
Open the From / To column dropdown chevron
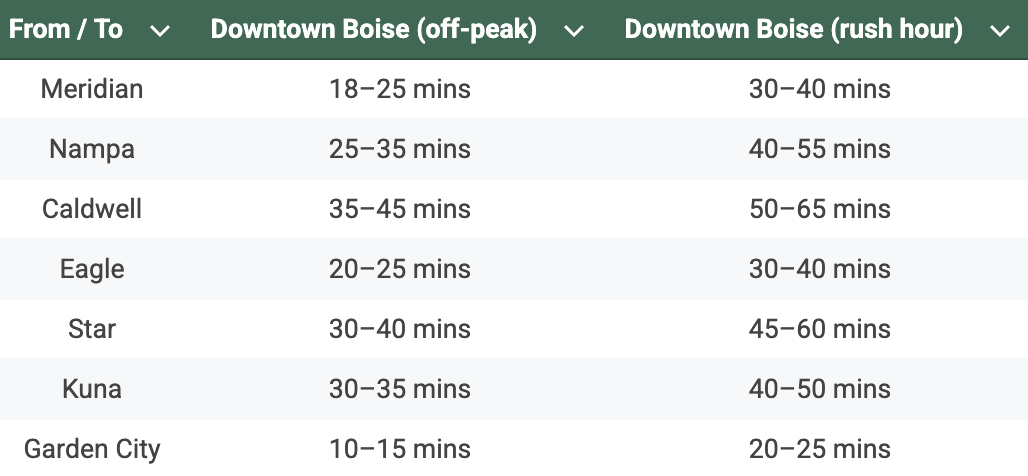click(160, 31)
